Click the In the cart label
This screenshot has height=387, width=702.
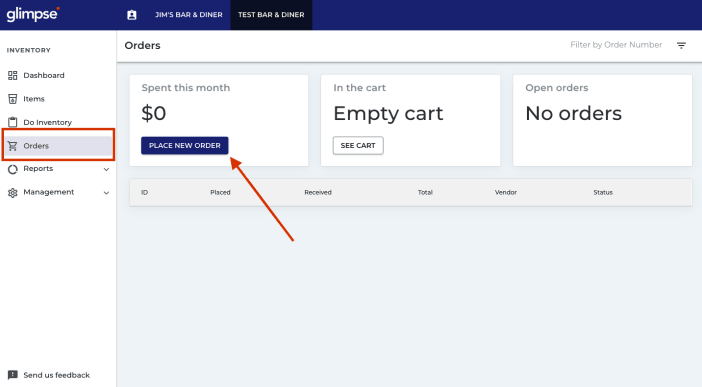360,88
